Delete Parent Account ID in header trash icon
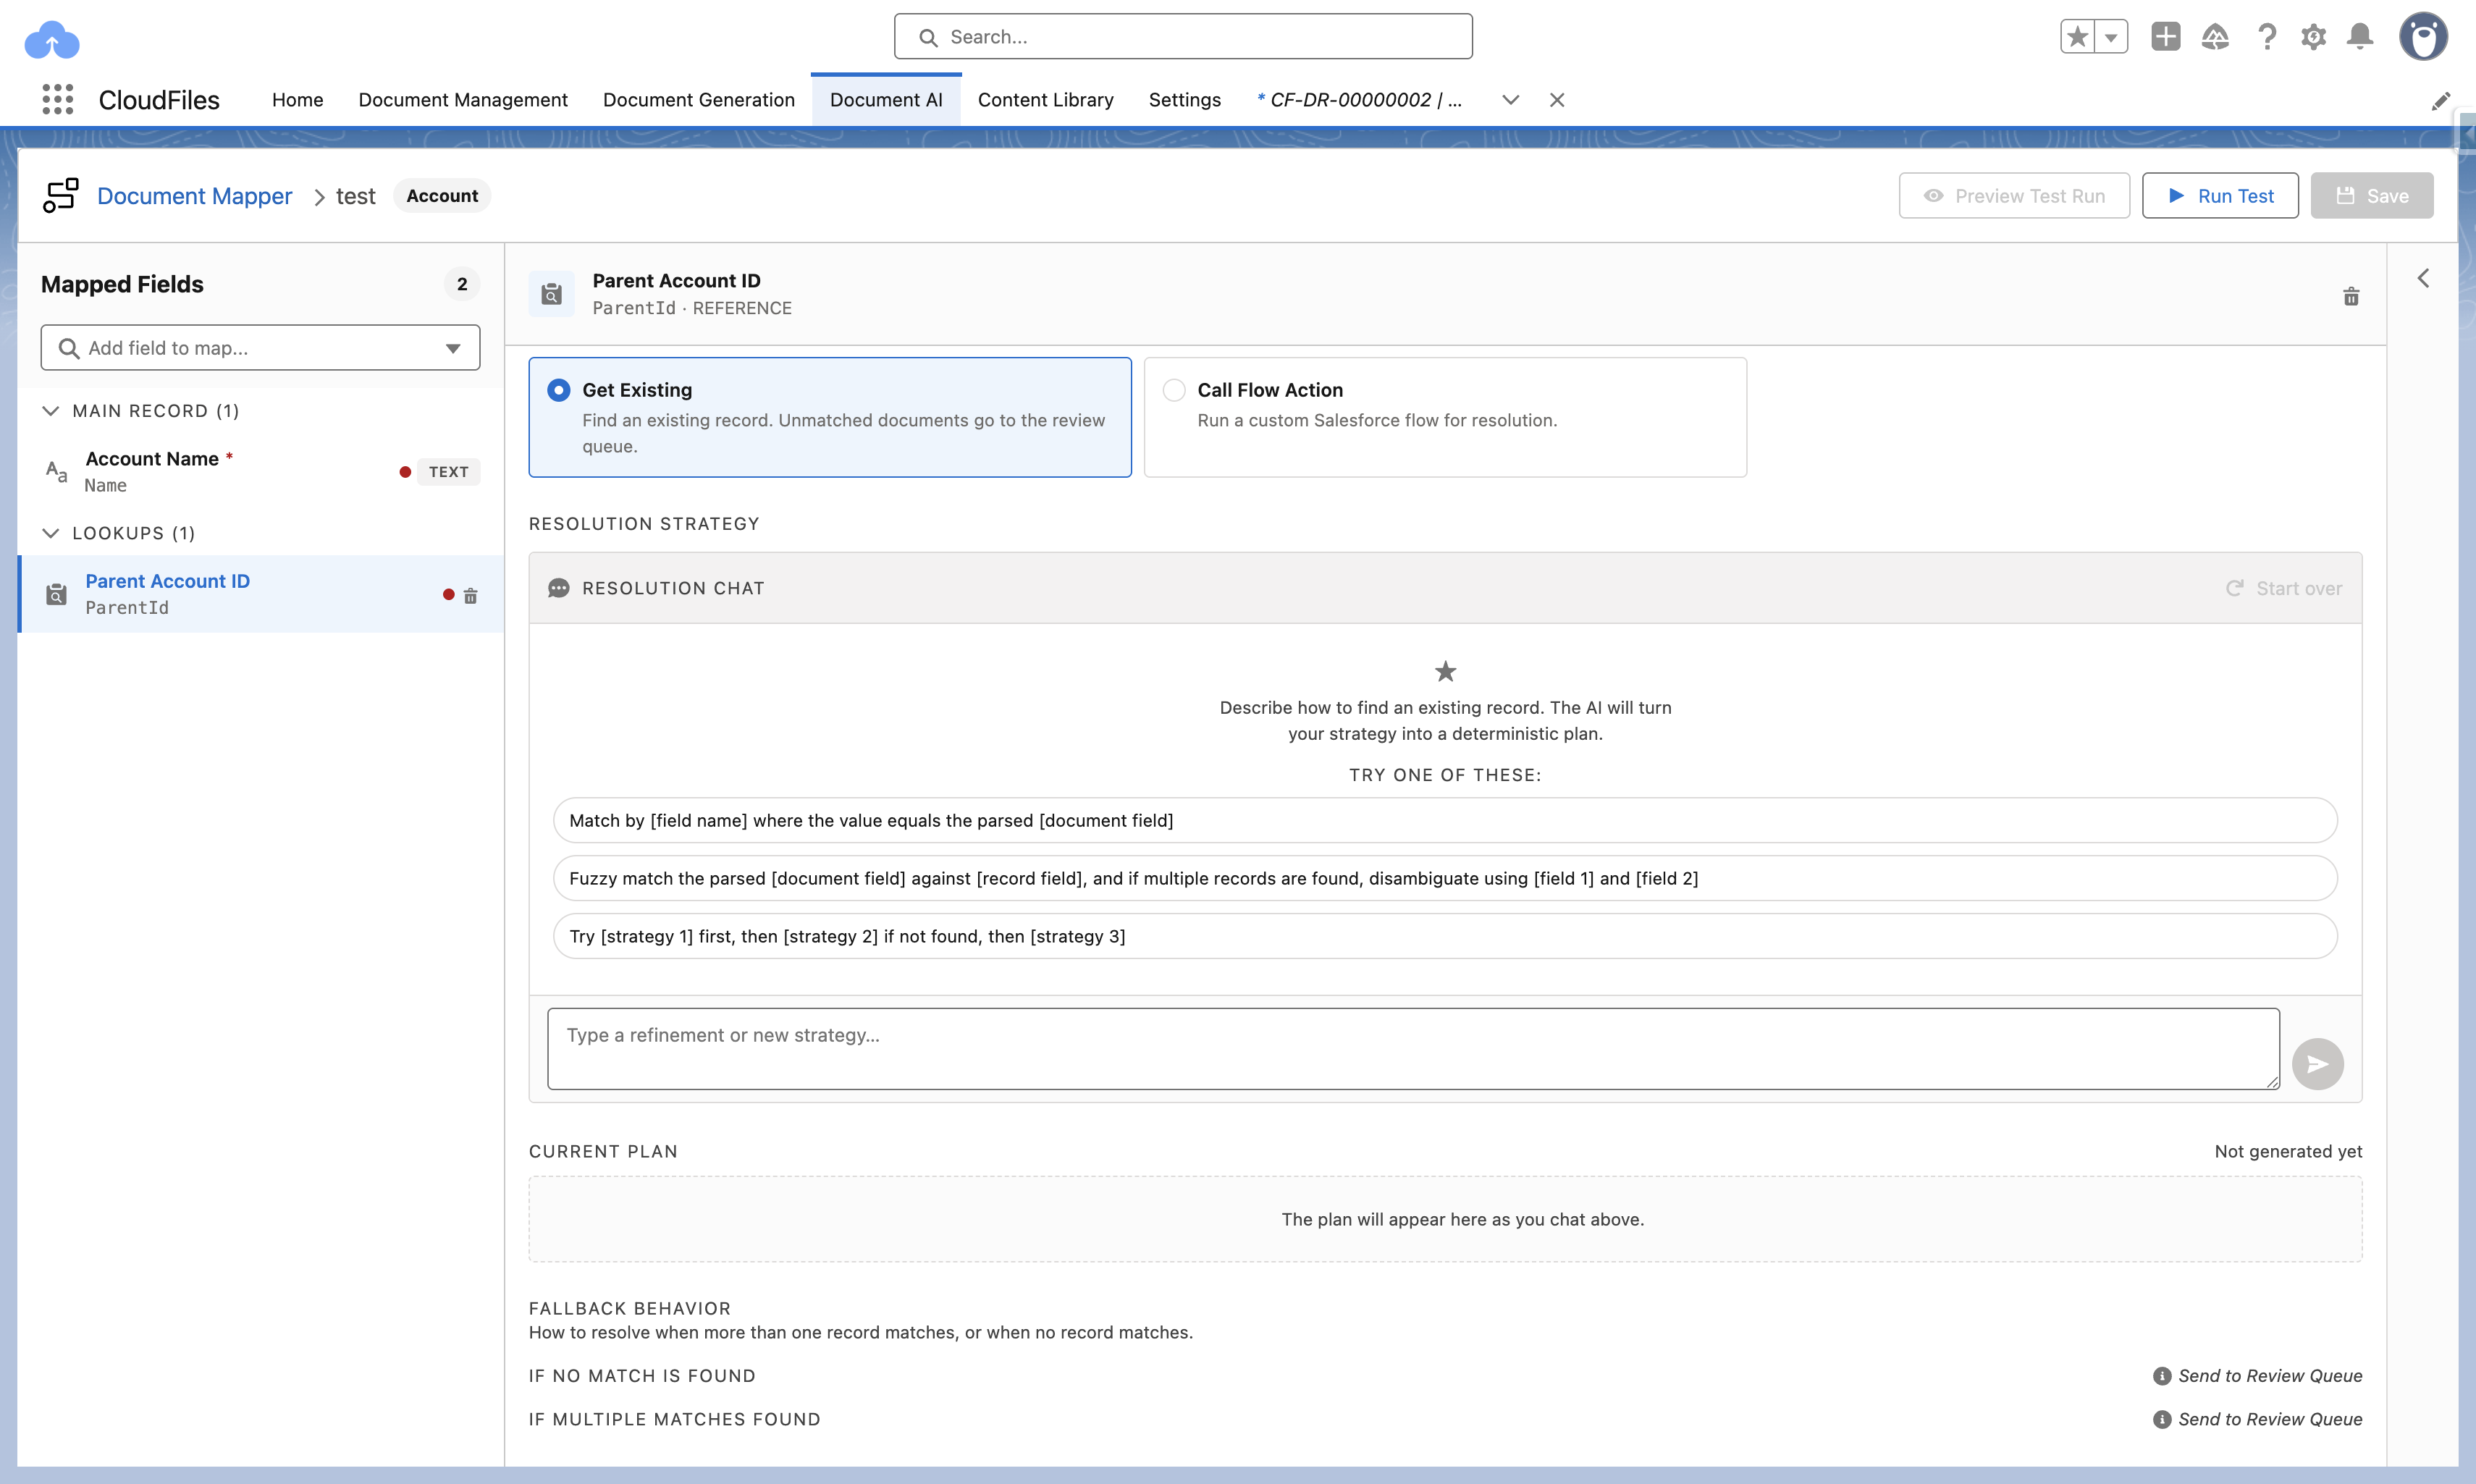This screenshot has height=1484, width=2476. 2351,296
